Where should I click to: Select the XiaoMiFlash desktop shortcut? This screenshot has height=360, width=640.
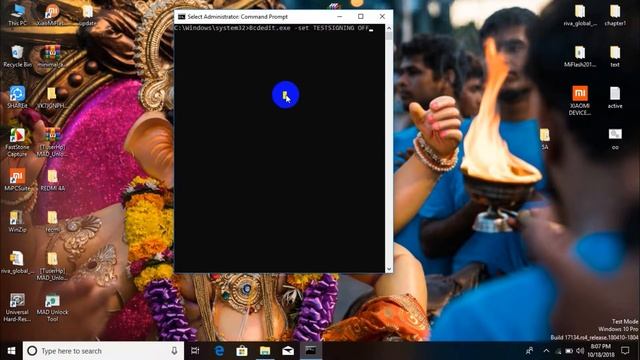pos(52,15)
